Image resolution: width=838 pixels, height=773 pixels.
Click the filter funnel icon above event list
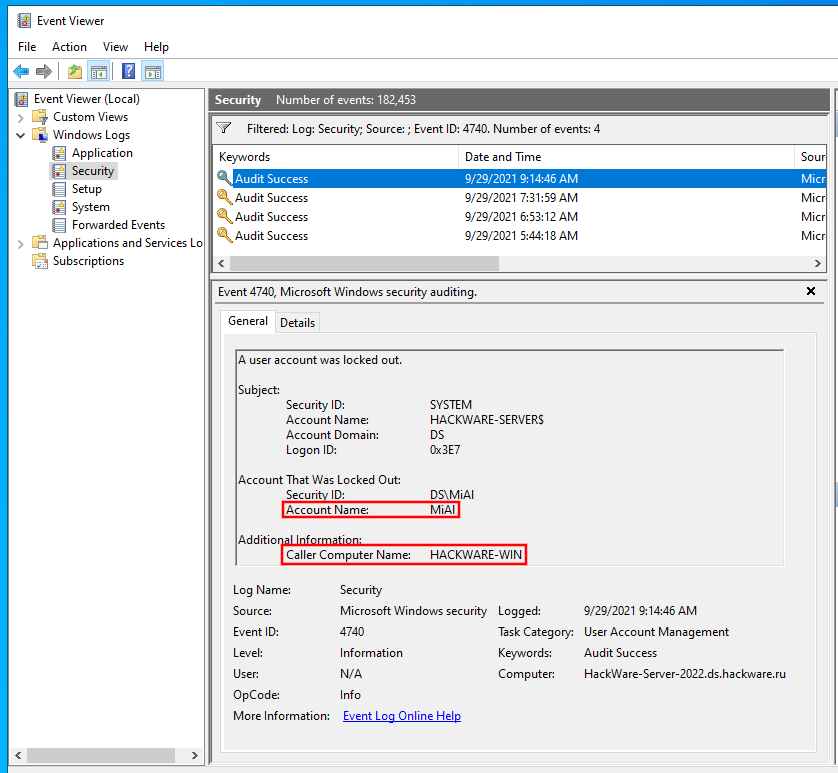coord(225,129)
